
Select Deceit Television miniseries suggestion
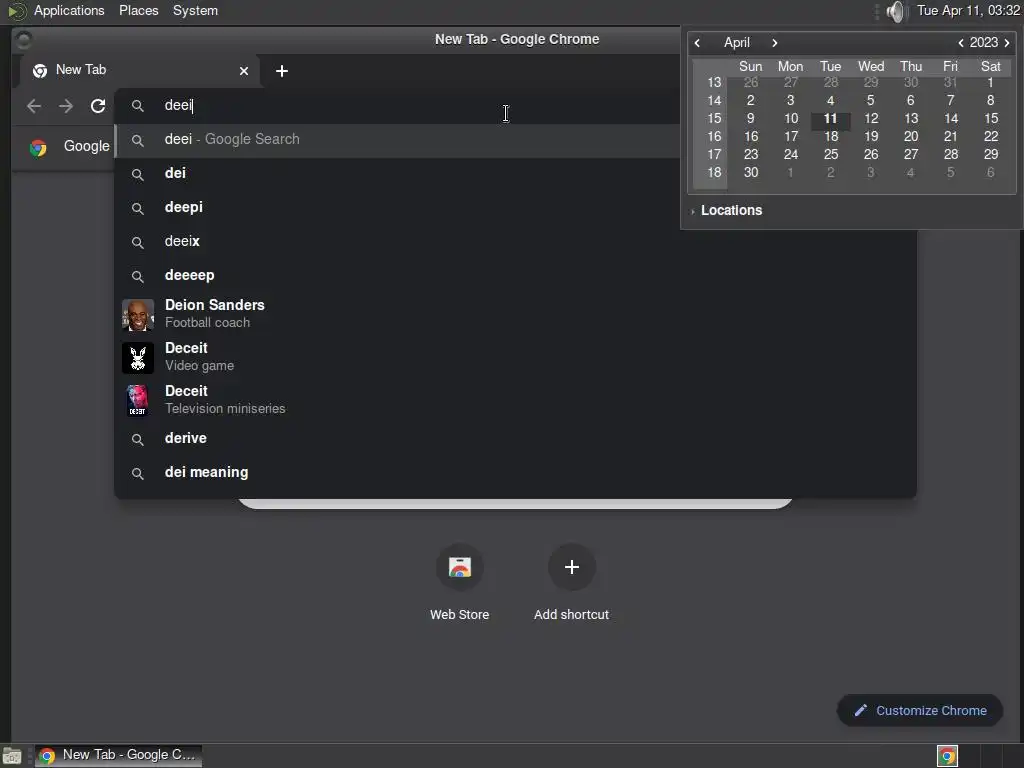pyautogui.click(x=516, y=400)
